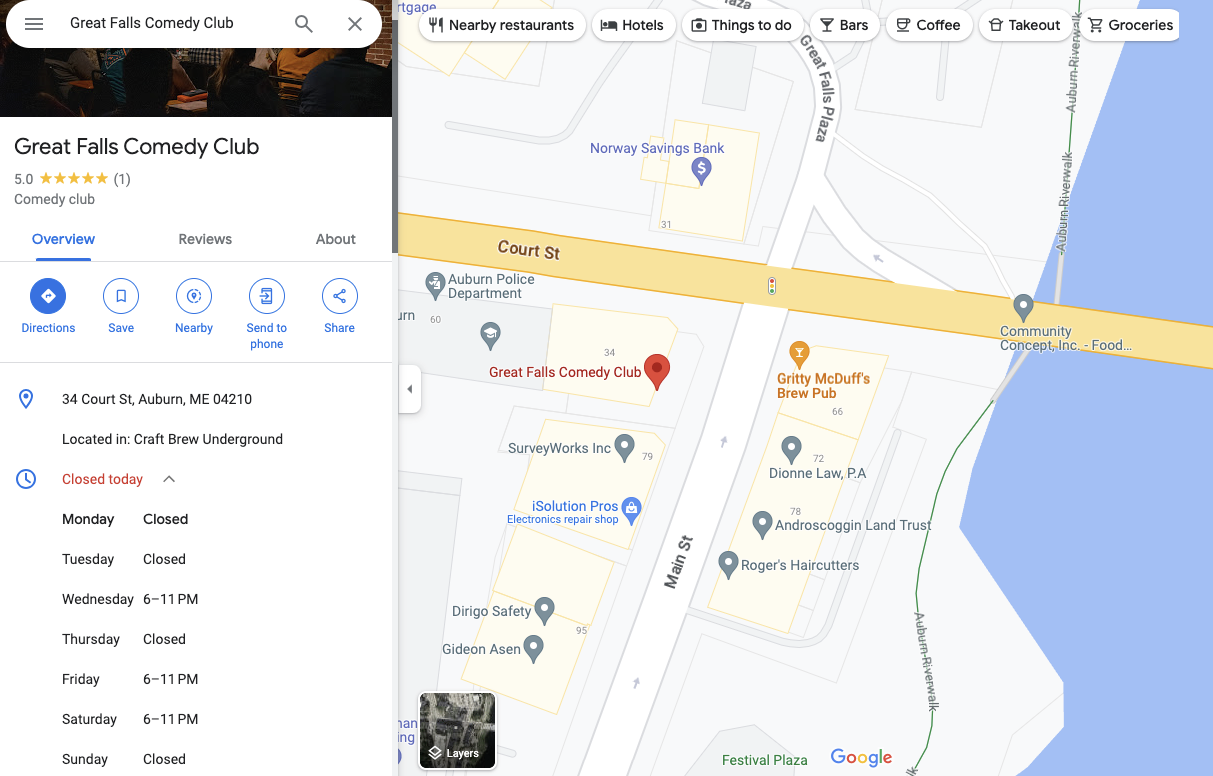
Task: Click Gritty McDuff's Brew Pub marker
Action: point(799,353)
